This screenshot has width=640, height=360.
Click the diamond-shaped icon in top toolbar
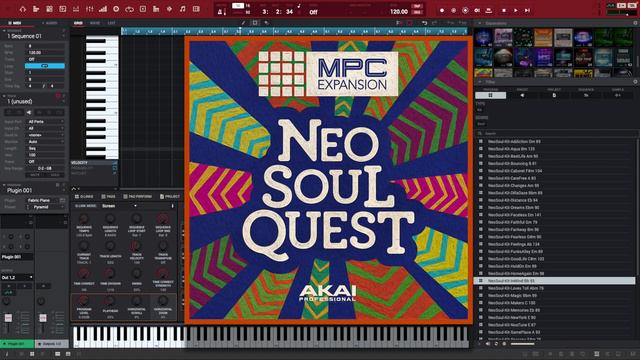point(169,9)
